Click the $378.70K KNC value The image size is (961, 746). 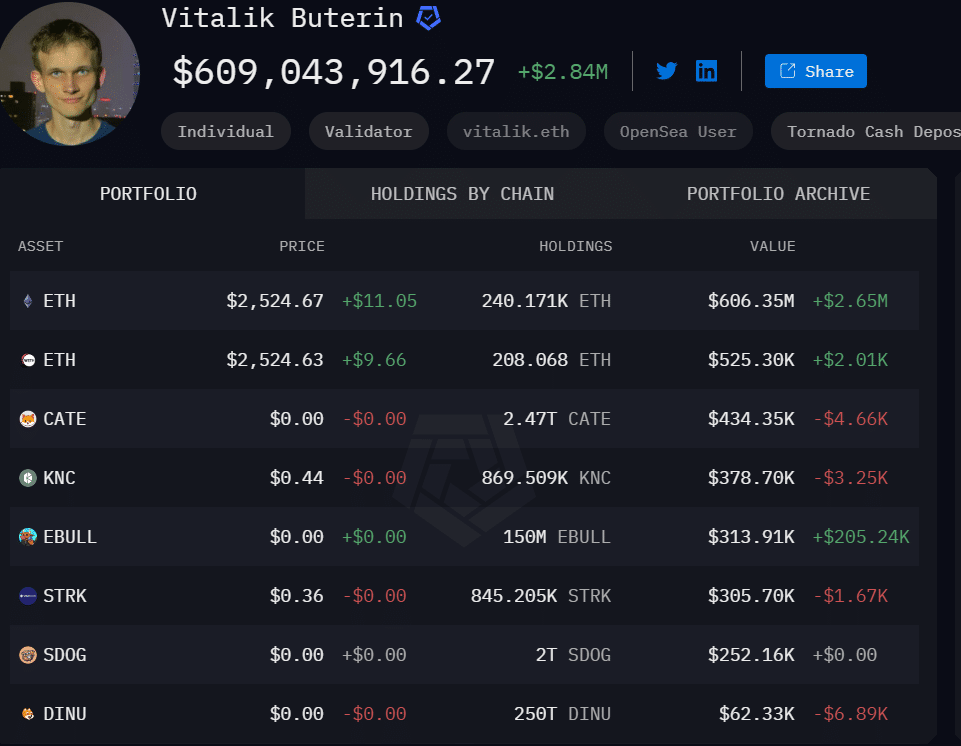click(x=751, y=478)
